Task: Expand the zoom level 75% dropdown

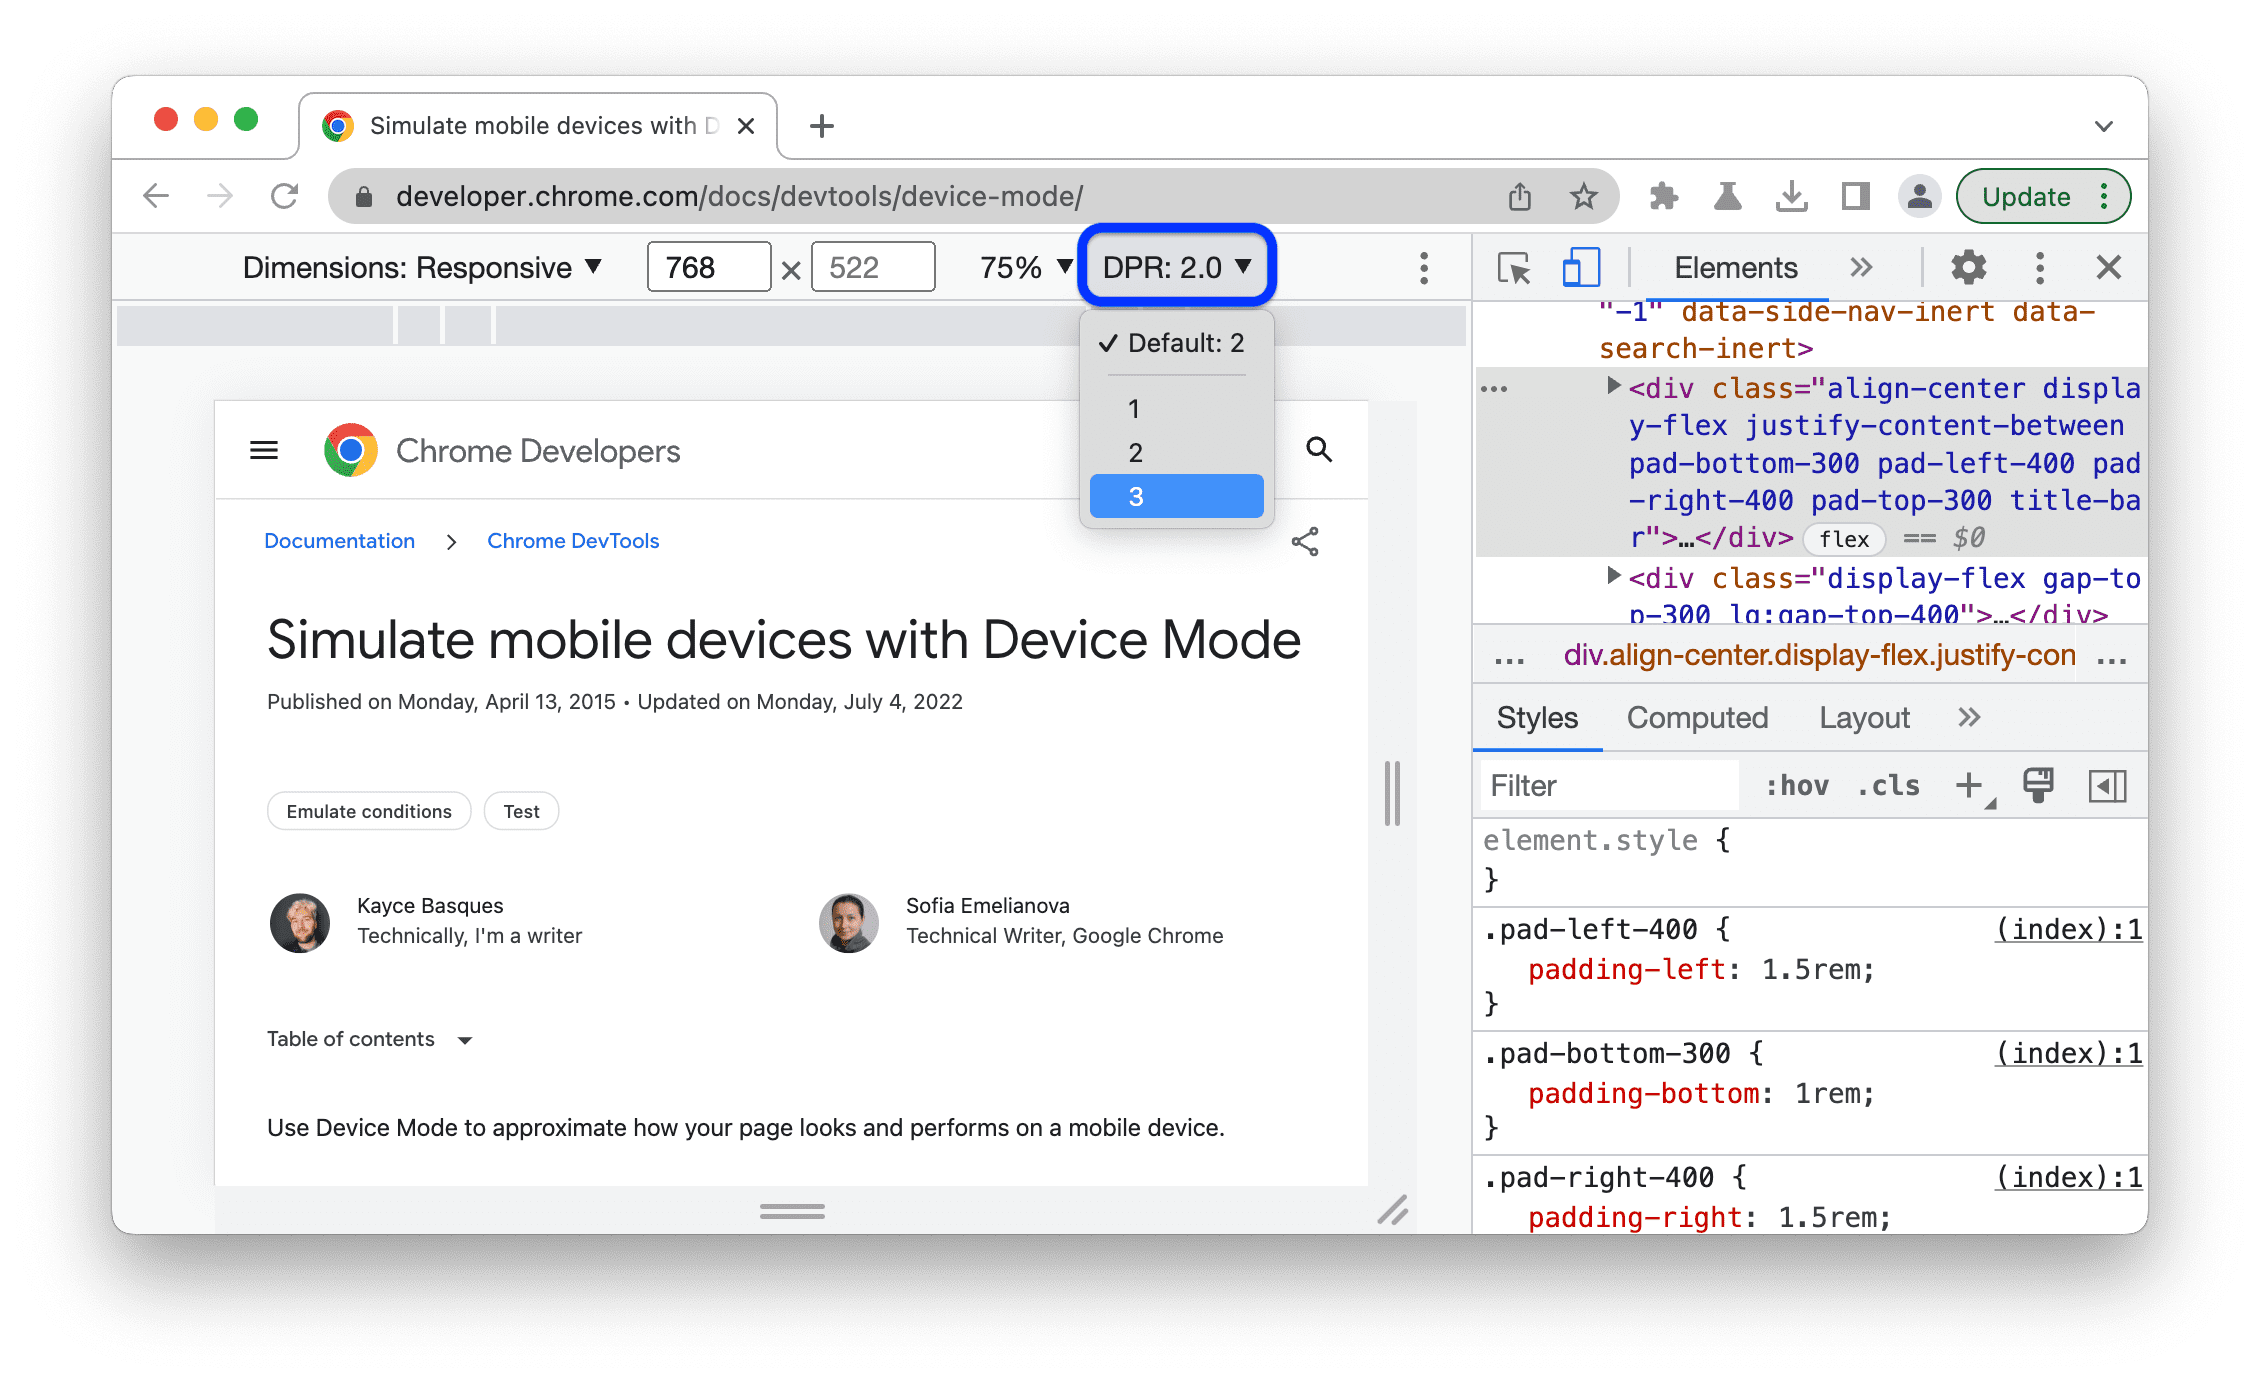Action: point(1012,268)
